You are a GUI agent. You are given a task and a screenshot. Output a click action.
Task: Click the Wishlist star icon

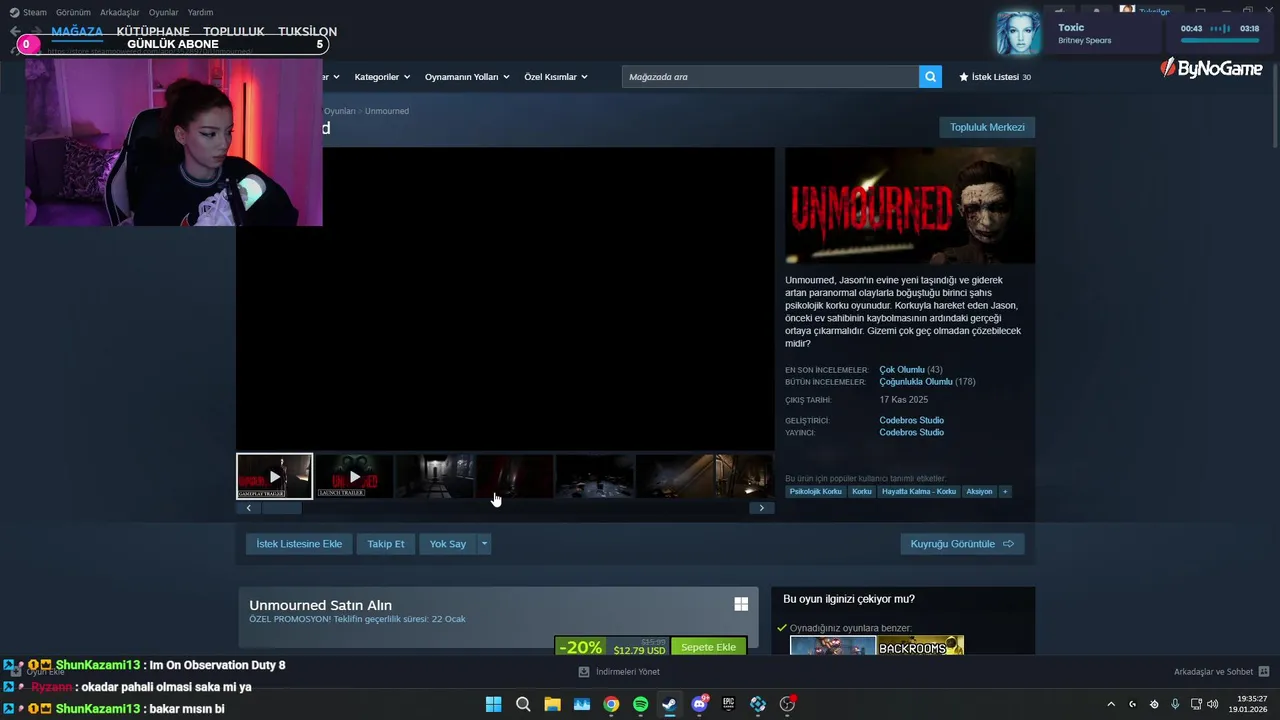pyautogui.click(x=964, y=77)
